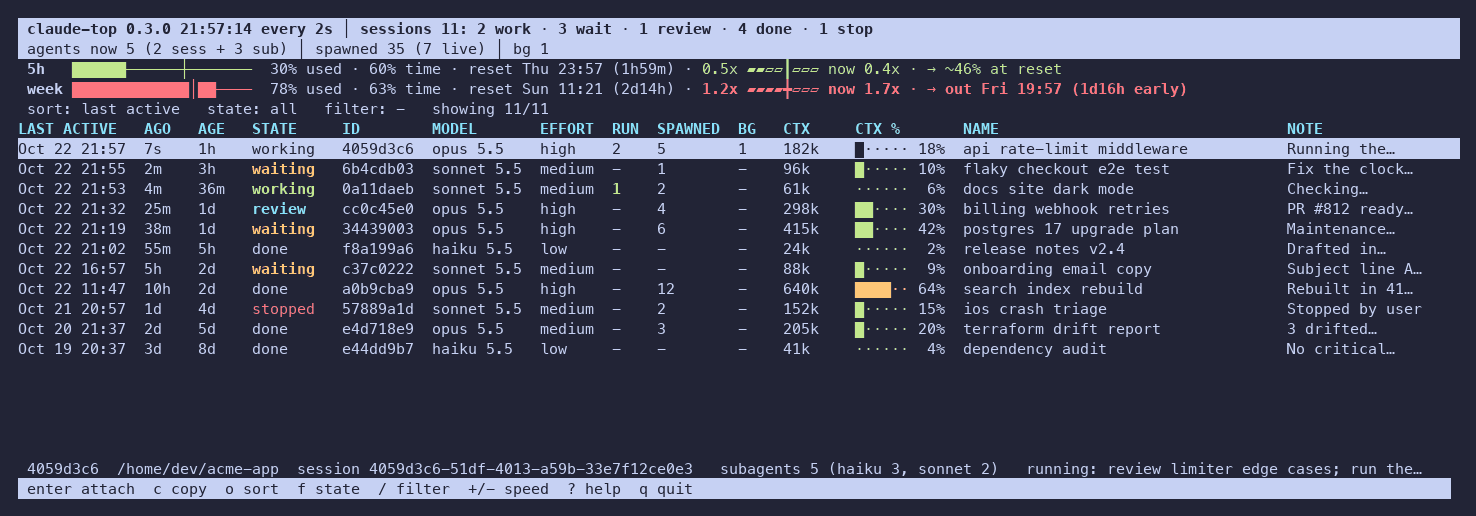Click the ios crash triage name

1034,309
